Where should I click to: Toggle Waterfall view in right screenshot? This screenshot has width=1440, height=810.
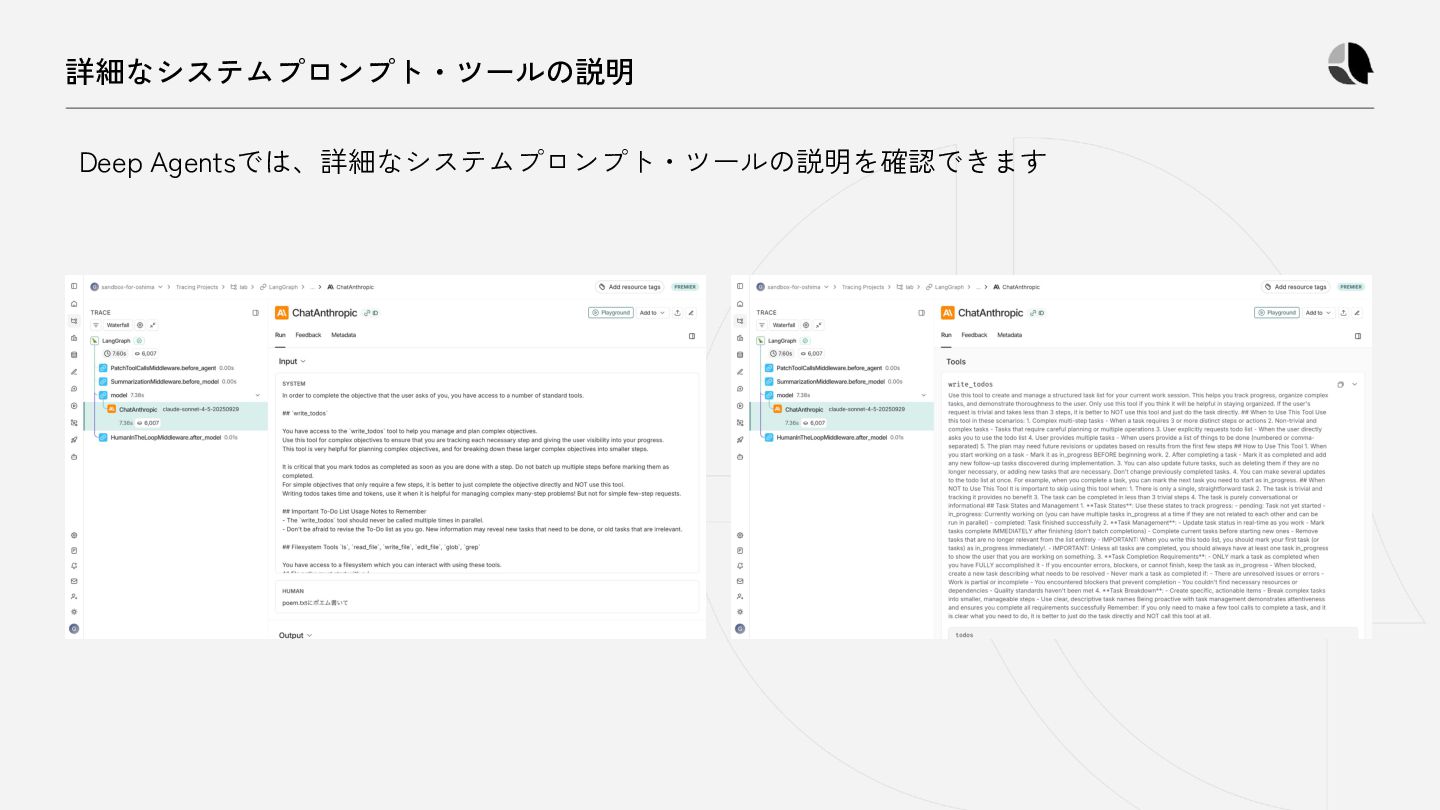point(784,325)
